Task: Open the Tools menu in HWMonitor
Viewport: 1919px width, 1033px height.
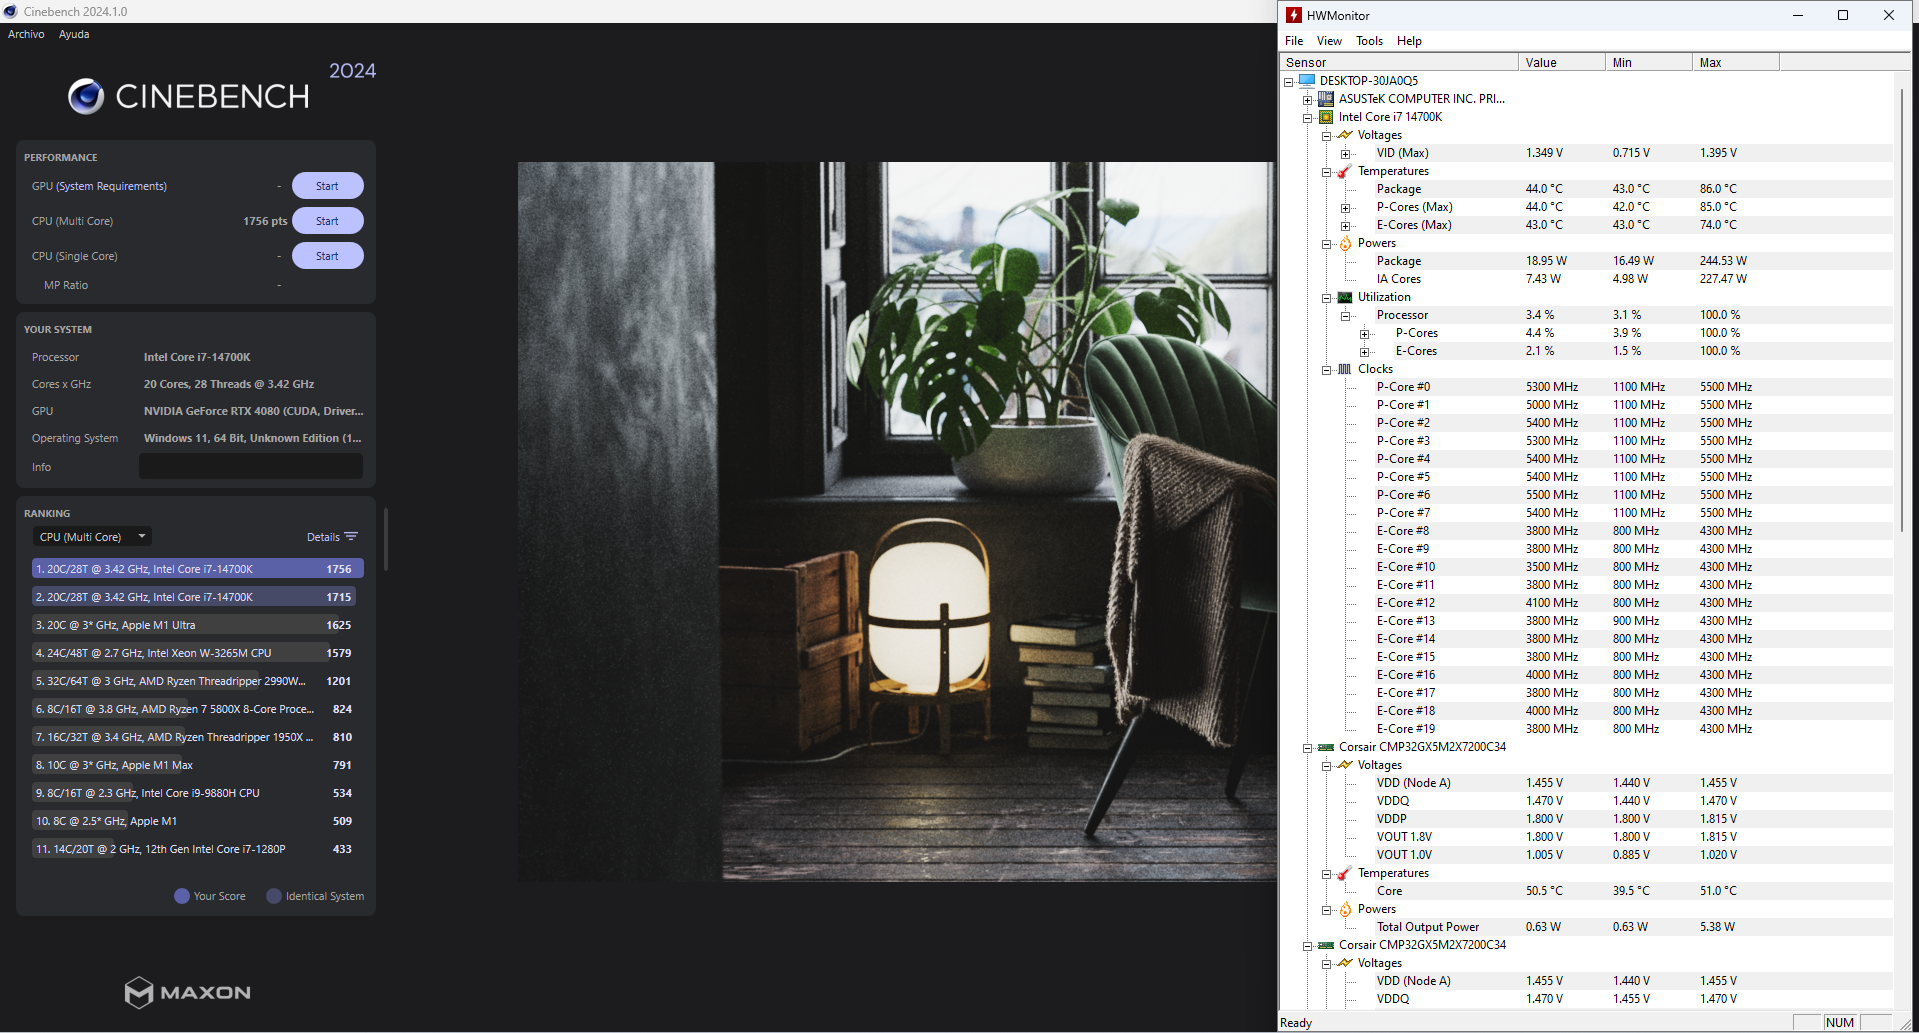Action: tap(1369, 41)
